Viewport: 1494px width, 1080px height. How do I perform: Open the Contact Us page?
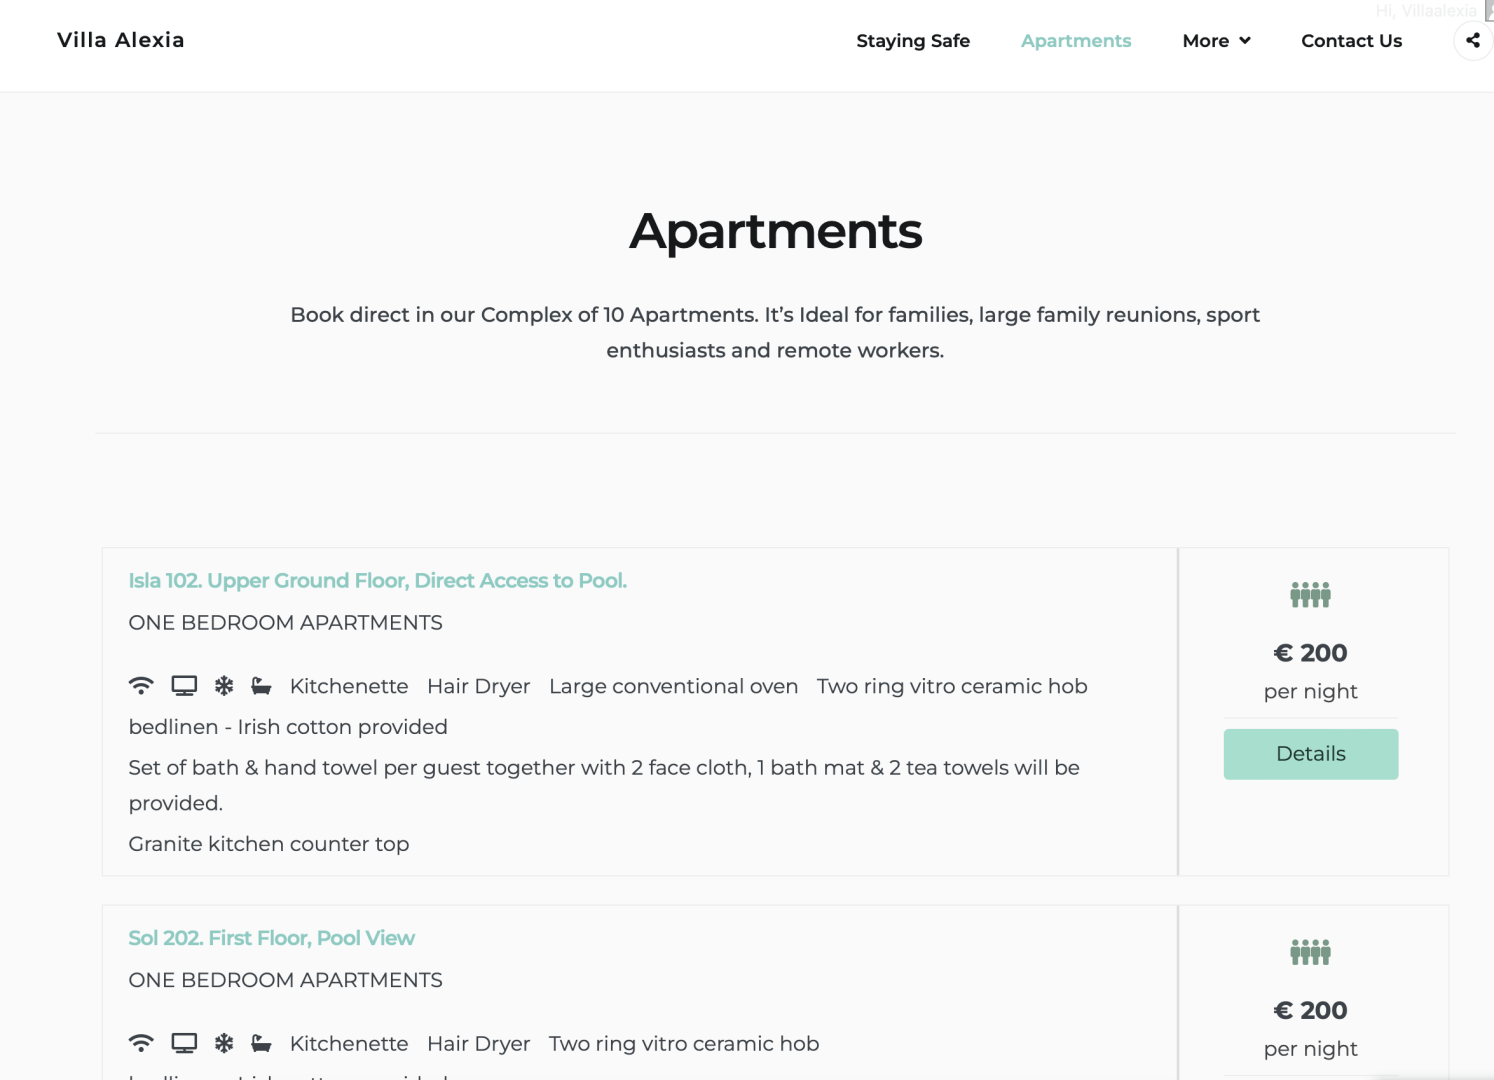[x=1351, y=41]
